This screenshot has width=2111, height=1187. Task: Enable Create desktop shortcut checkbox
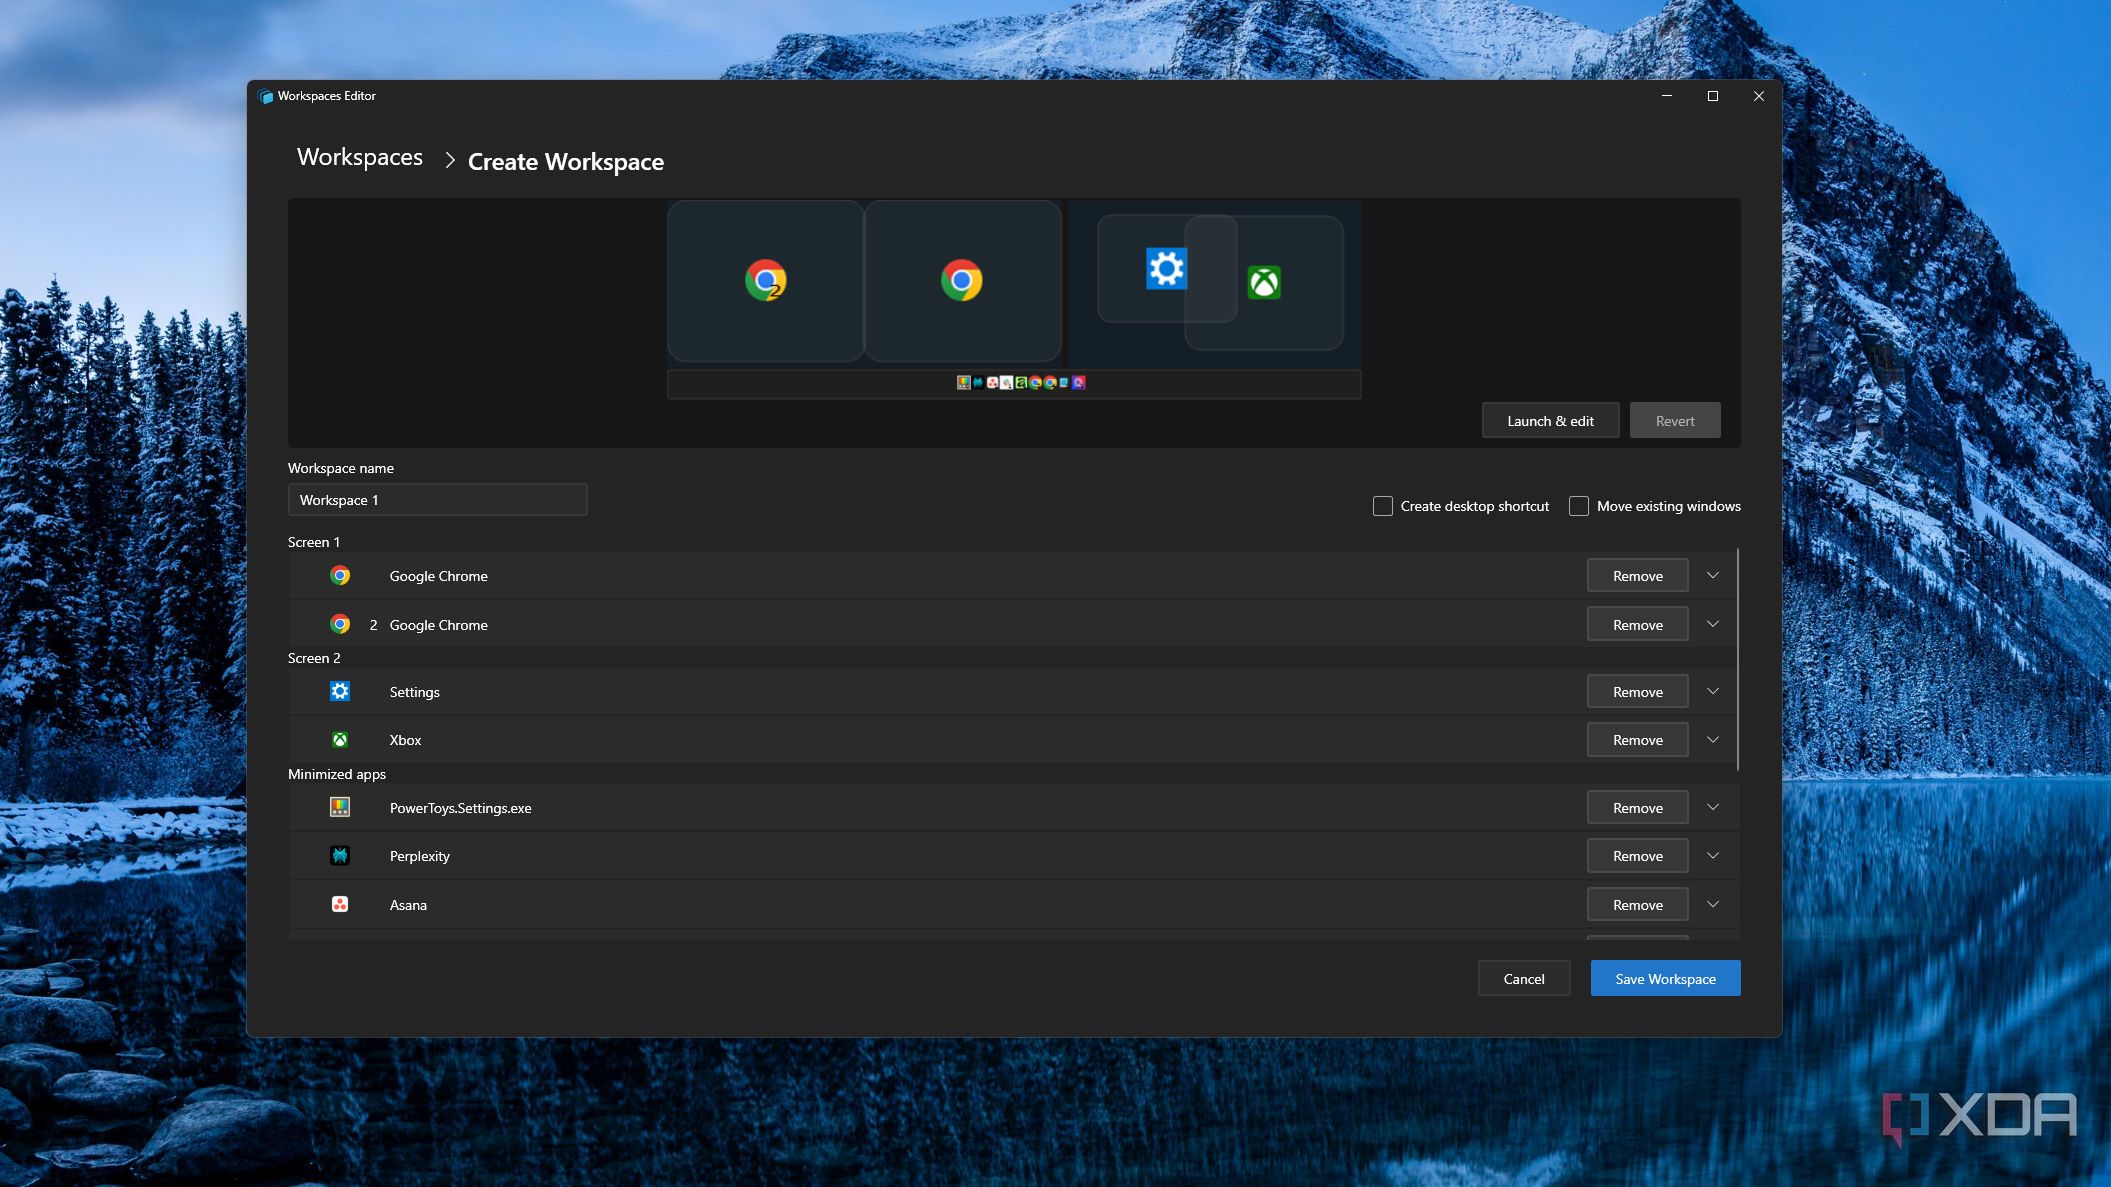(1383, 506)
